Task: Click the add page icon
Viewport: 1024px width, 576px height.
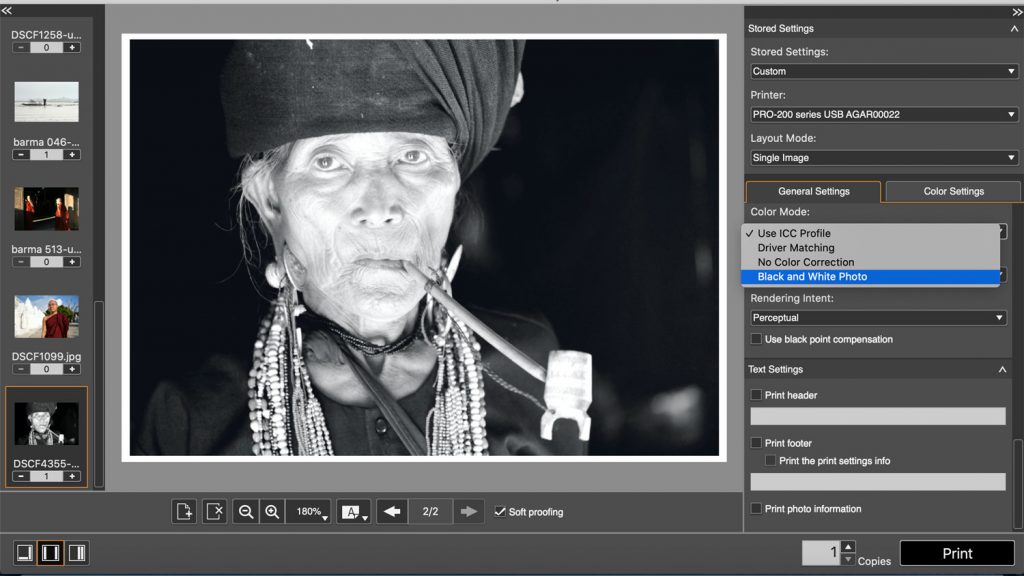Action: [184, 511]
